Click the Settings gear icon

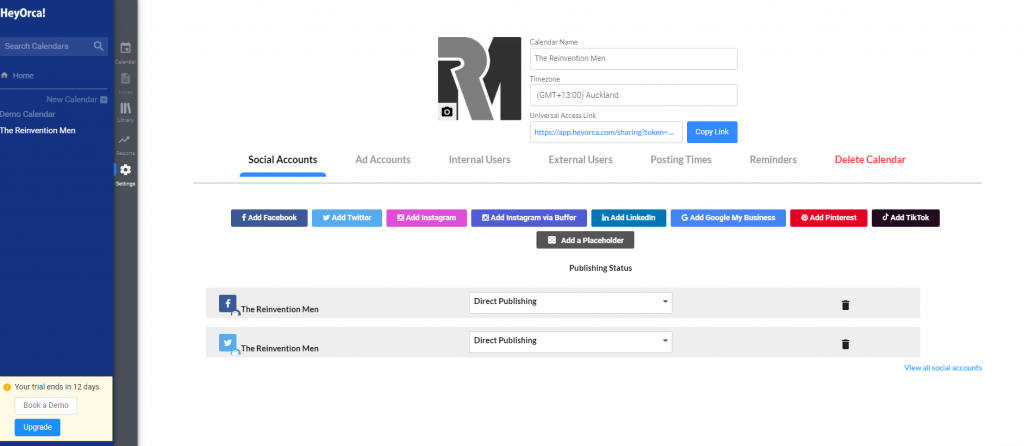point(125,170)
